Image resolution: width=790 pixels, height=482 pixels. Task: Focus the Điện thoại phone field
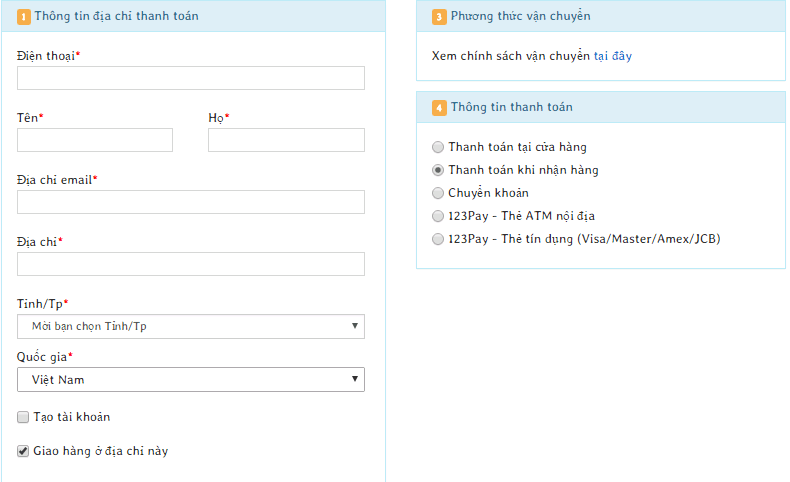click(x=190, y=78)
